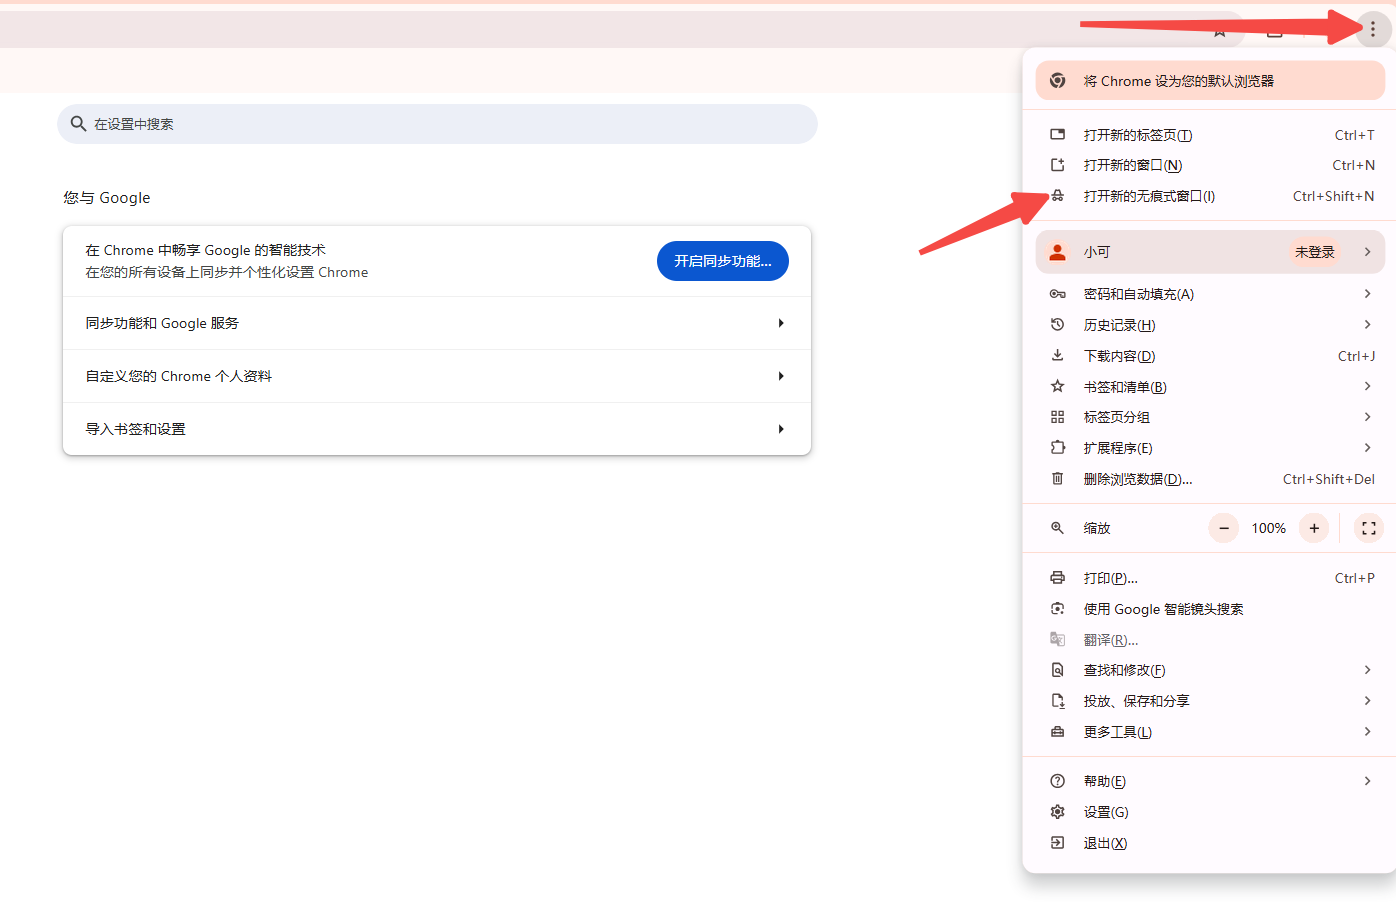
Task: Click the cast, save and share icon
Action: pos(1057,701)
